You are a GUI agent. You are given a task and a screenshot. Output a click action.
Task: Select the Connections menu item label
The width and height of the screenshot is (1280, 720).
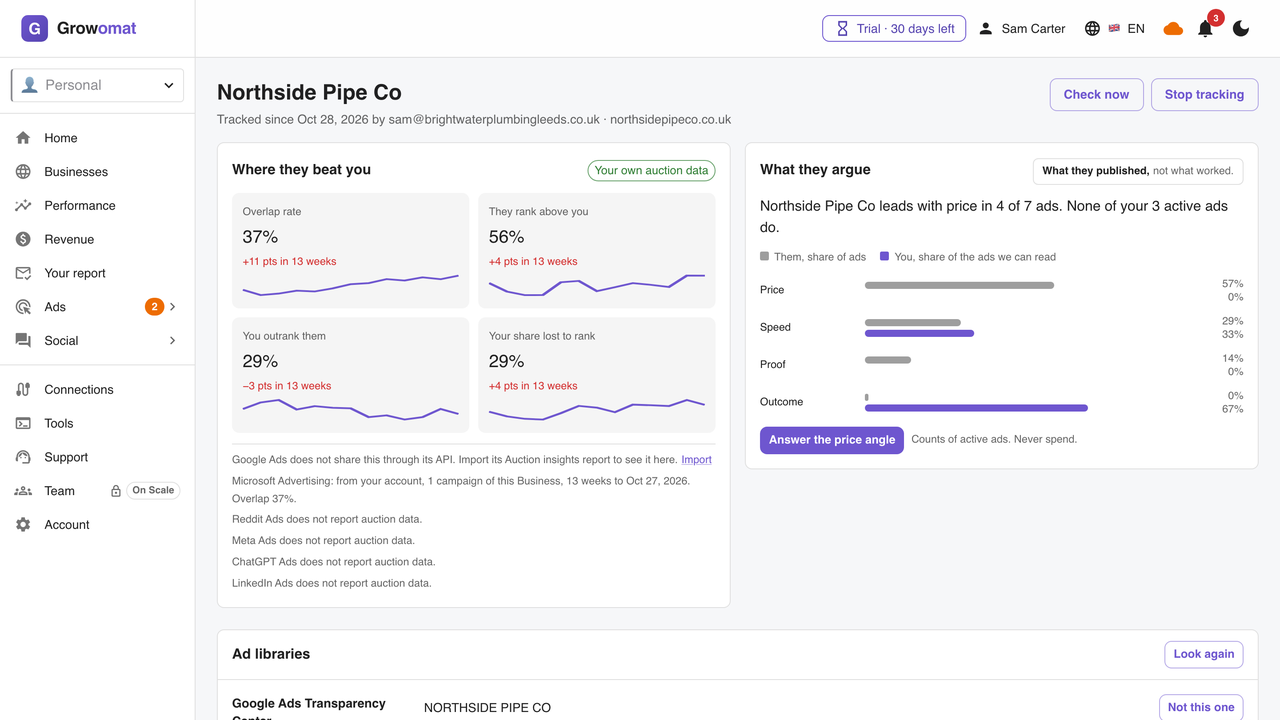(79, 390)
